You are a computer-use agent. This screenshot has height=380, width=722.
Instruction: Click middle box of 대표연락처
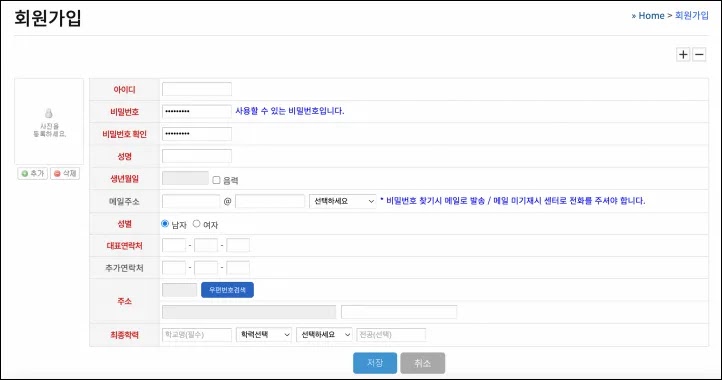206,246
